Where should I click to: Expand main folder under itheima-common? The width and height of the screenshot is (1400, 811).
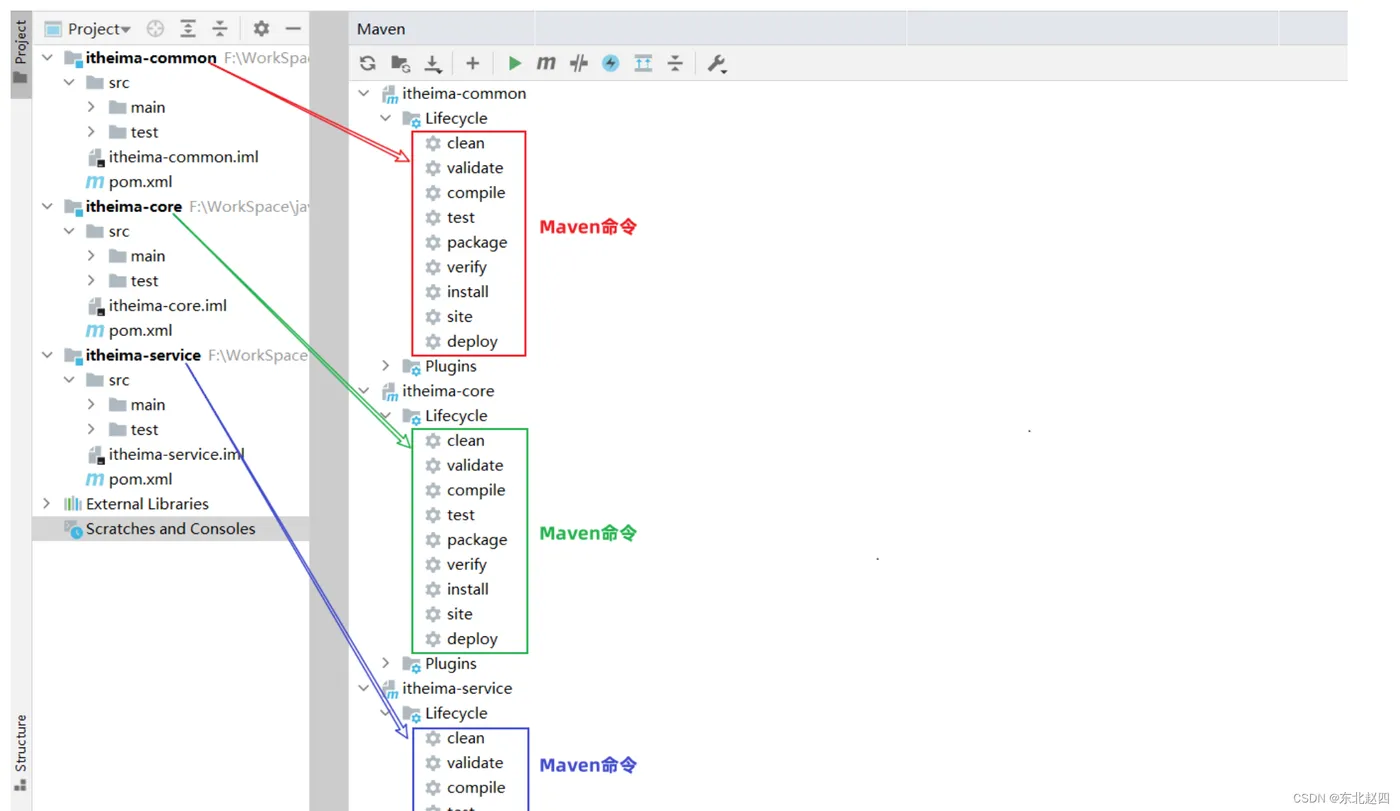91,107
